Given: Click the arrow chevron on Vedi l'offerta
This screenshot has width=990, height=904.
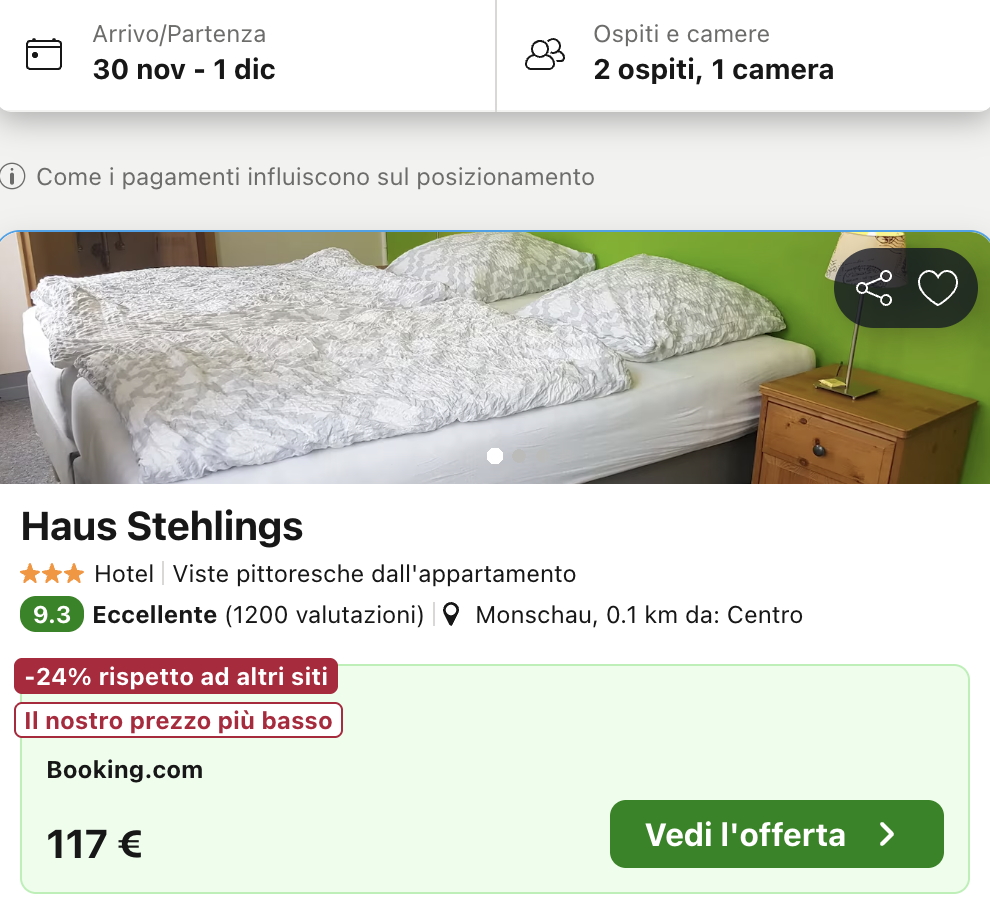Looking at the screenshot, I should pos(887,835).
